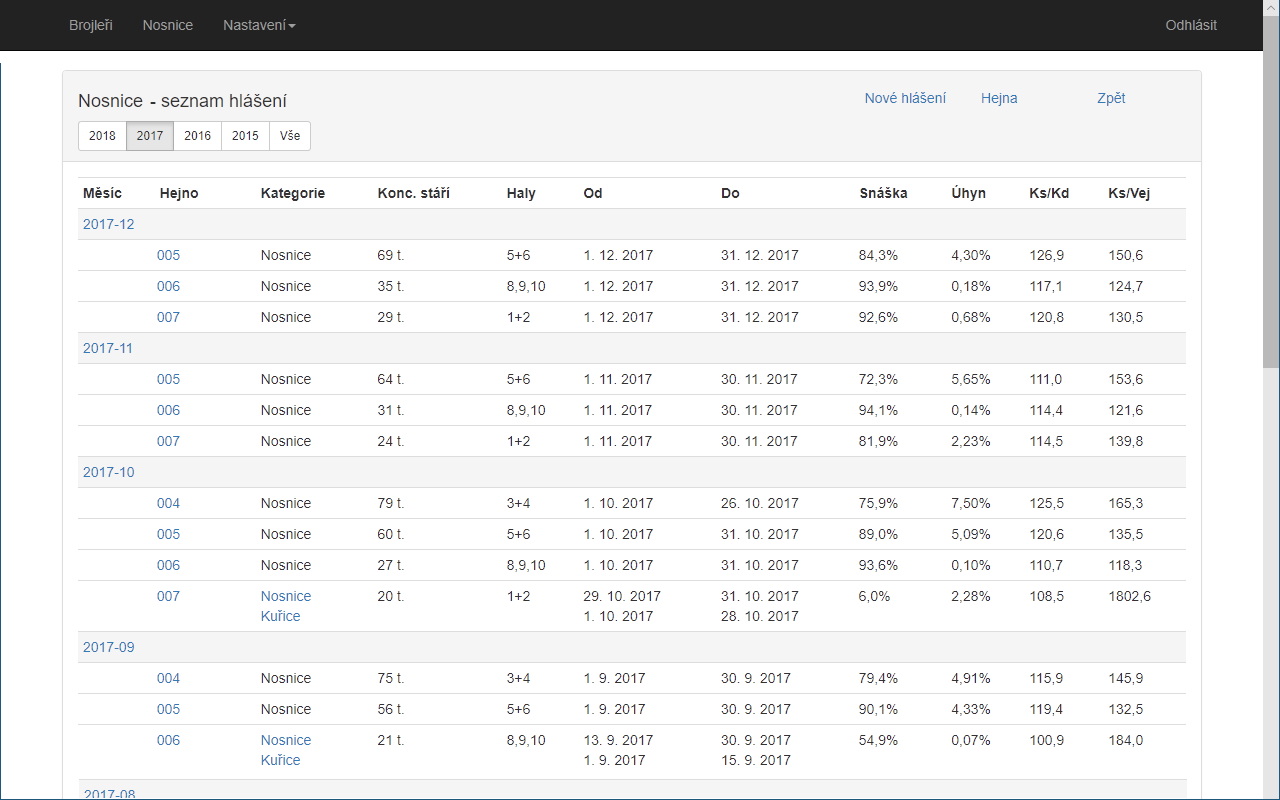Open the 2017-10 month link
Image resolution: width=1280 pixels, height=800 pixels.
point(108,472)
